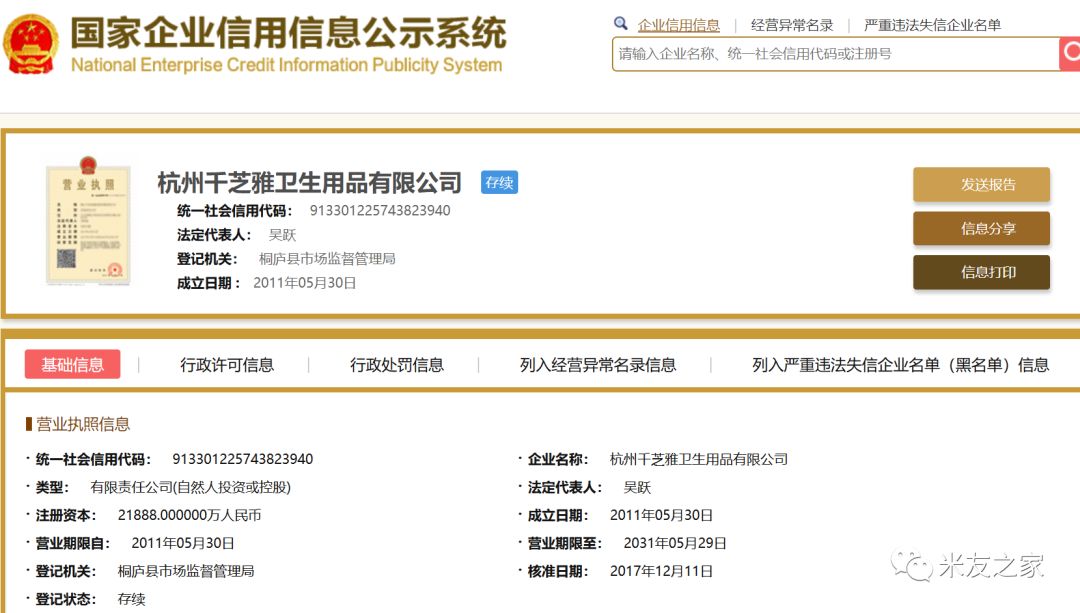Click the 成立日期 value in license details
The height and width of the screenshot is (613, 1080).
(661, 515)
